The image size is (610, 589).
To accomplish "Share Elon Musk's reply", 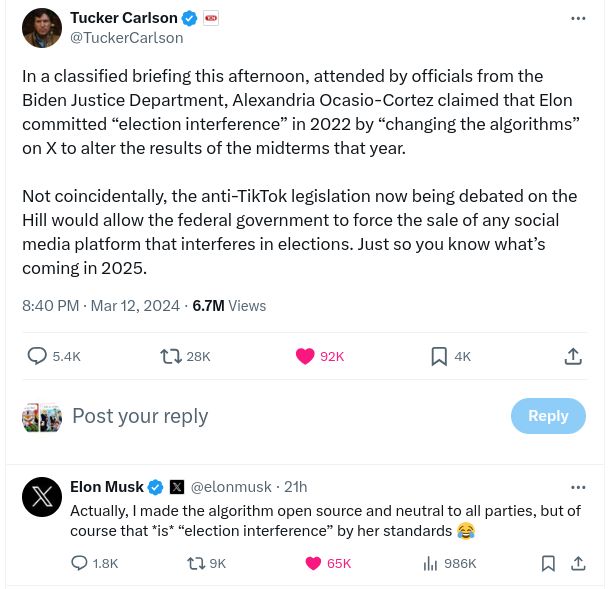I will coord(578,563).
